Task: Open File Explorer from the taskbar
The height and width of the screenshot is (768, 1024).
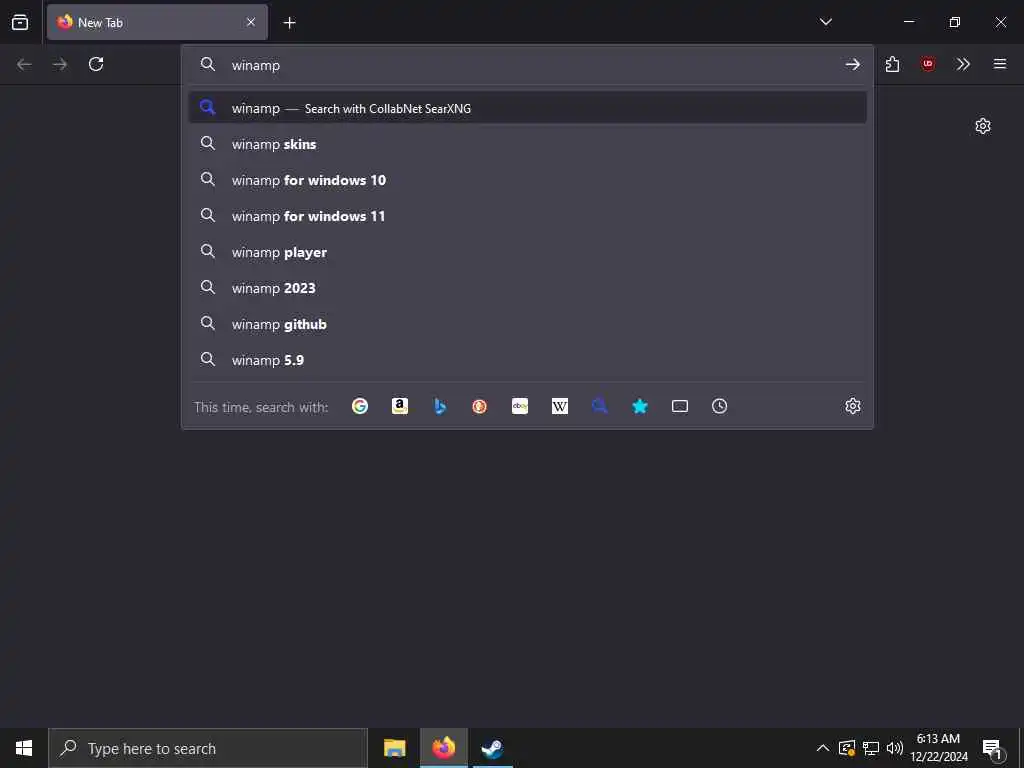Action: 394,748
